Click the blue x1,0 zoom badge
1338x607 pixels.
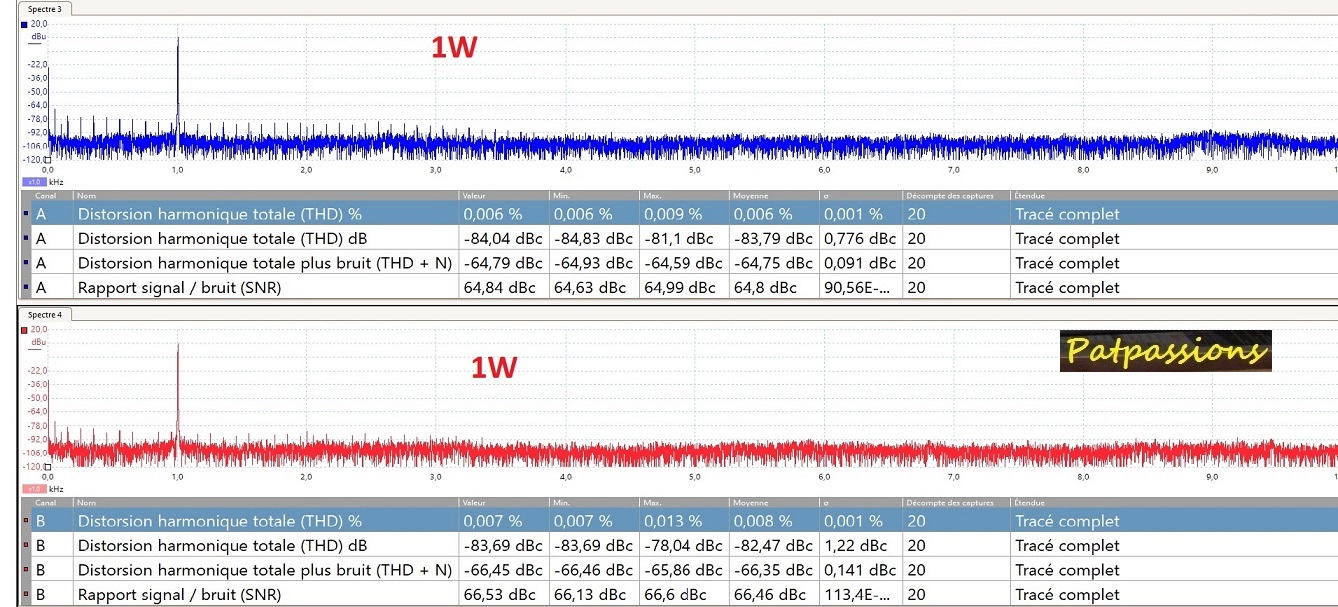[x=32, y=181]
